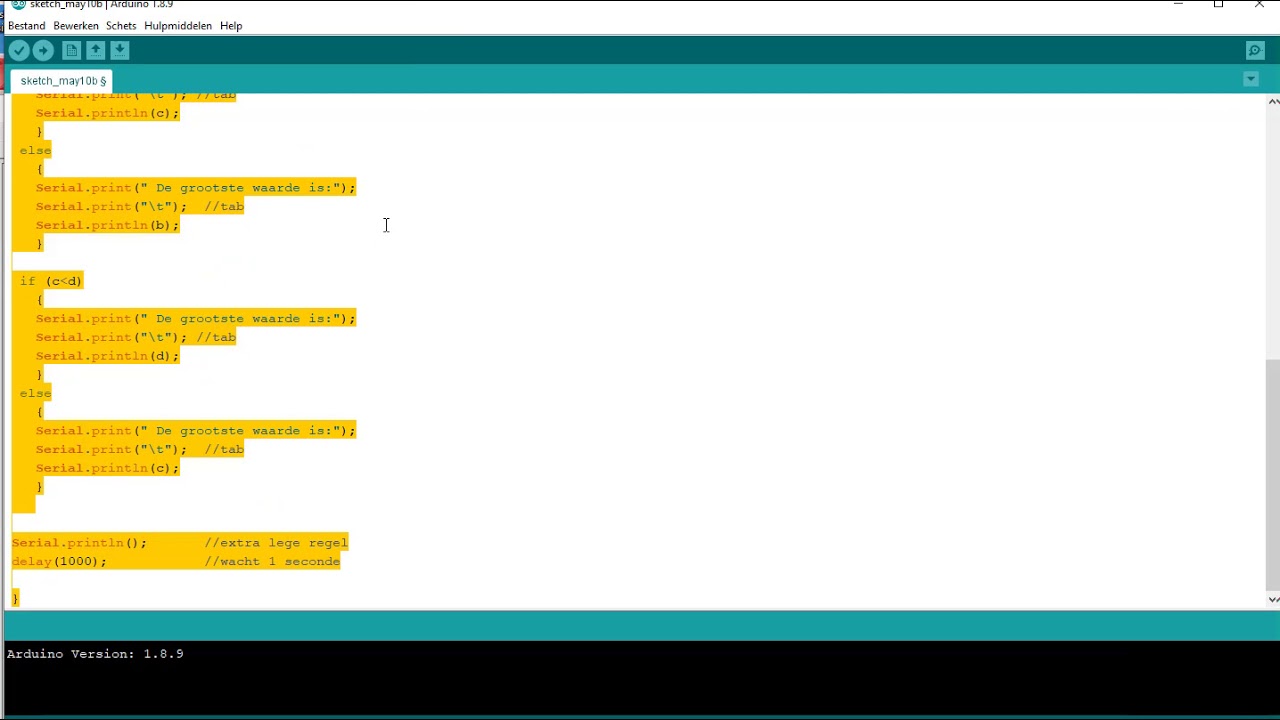Image resolution: width=1280 pixels, height=720 pixels.
Task: Click the first 'else' keyword line
Action: (x=35, y=150)
